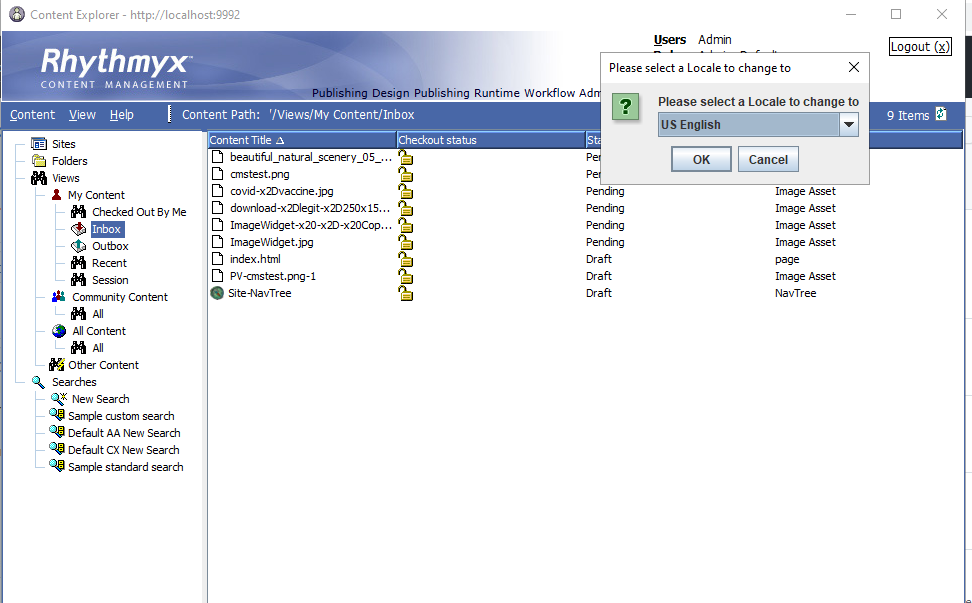Click the Other Content icon
Viewport: 972px width, 603px height.
57,364
